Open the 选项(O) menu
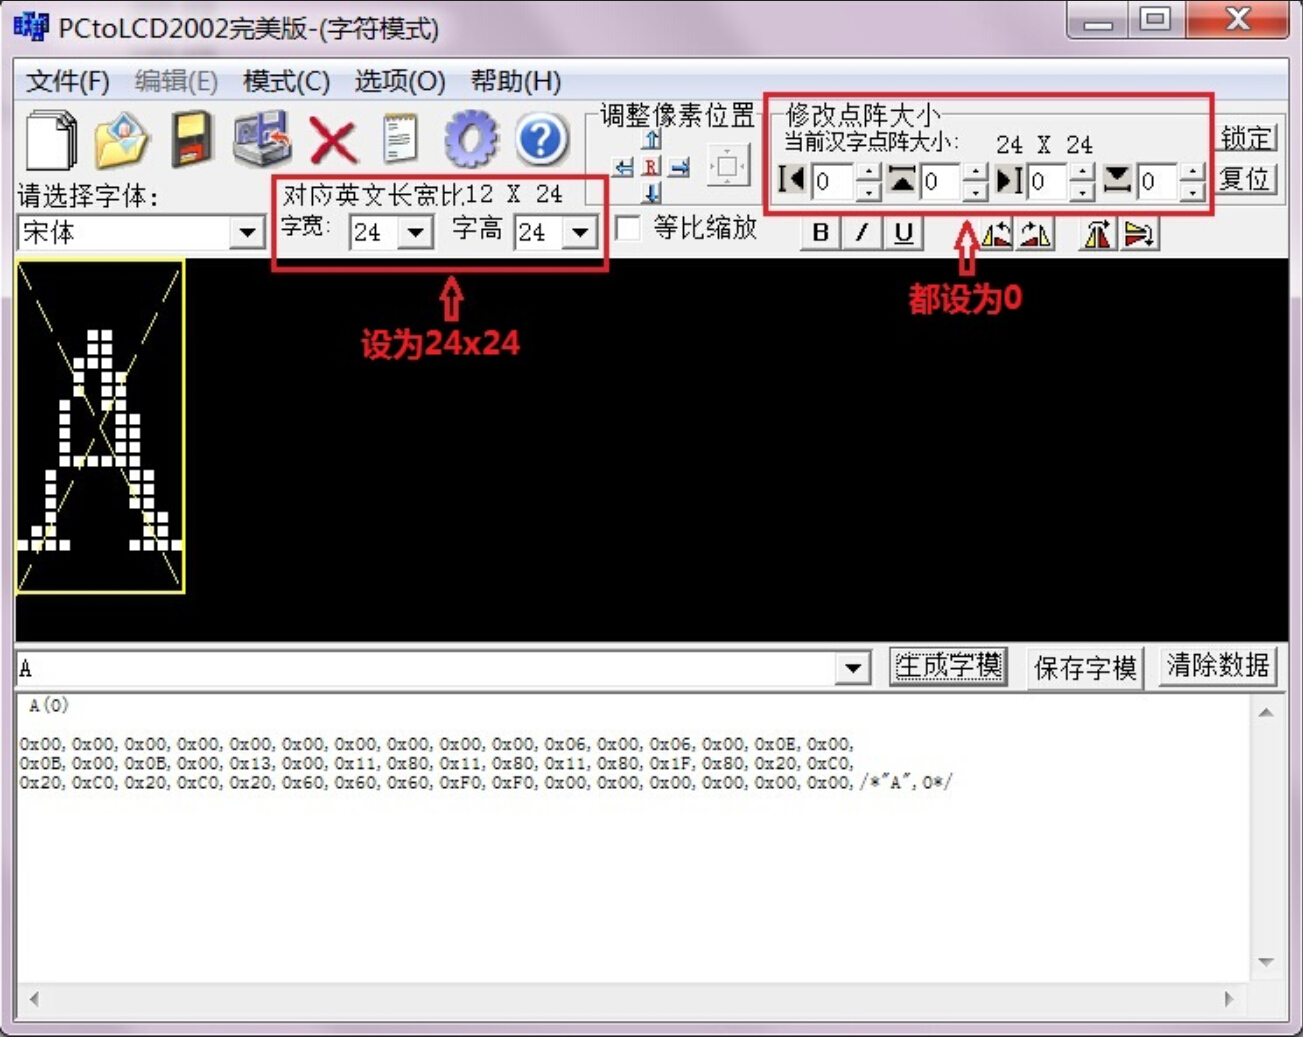The height and width of the screenshot is (1037, 1303). [x=399, y=81]
